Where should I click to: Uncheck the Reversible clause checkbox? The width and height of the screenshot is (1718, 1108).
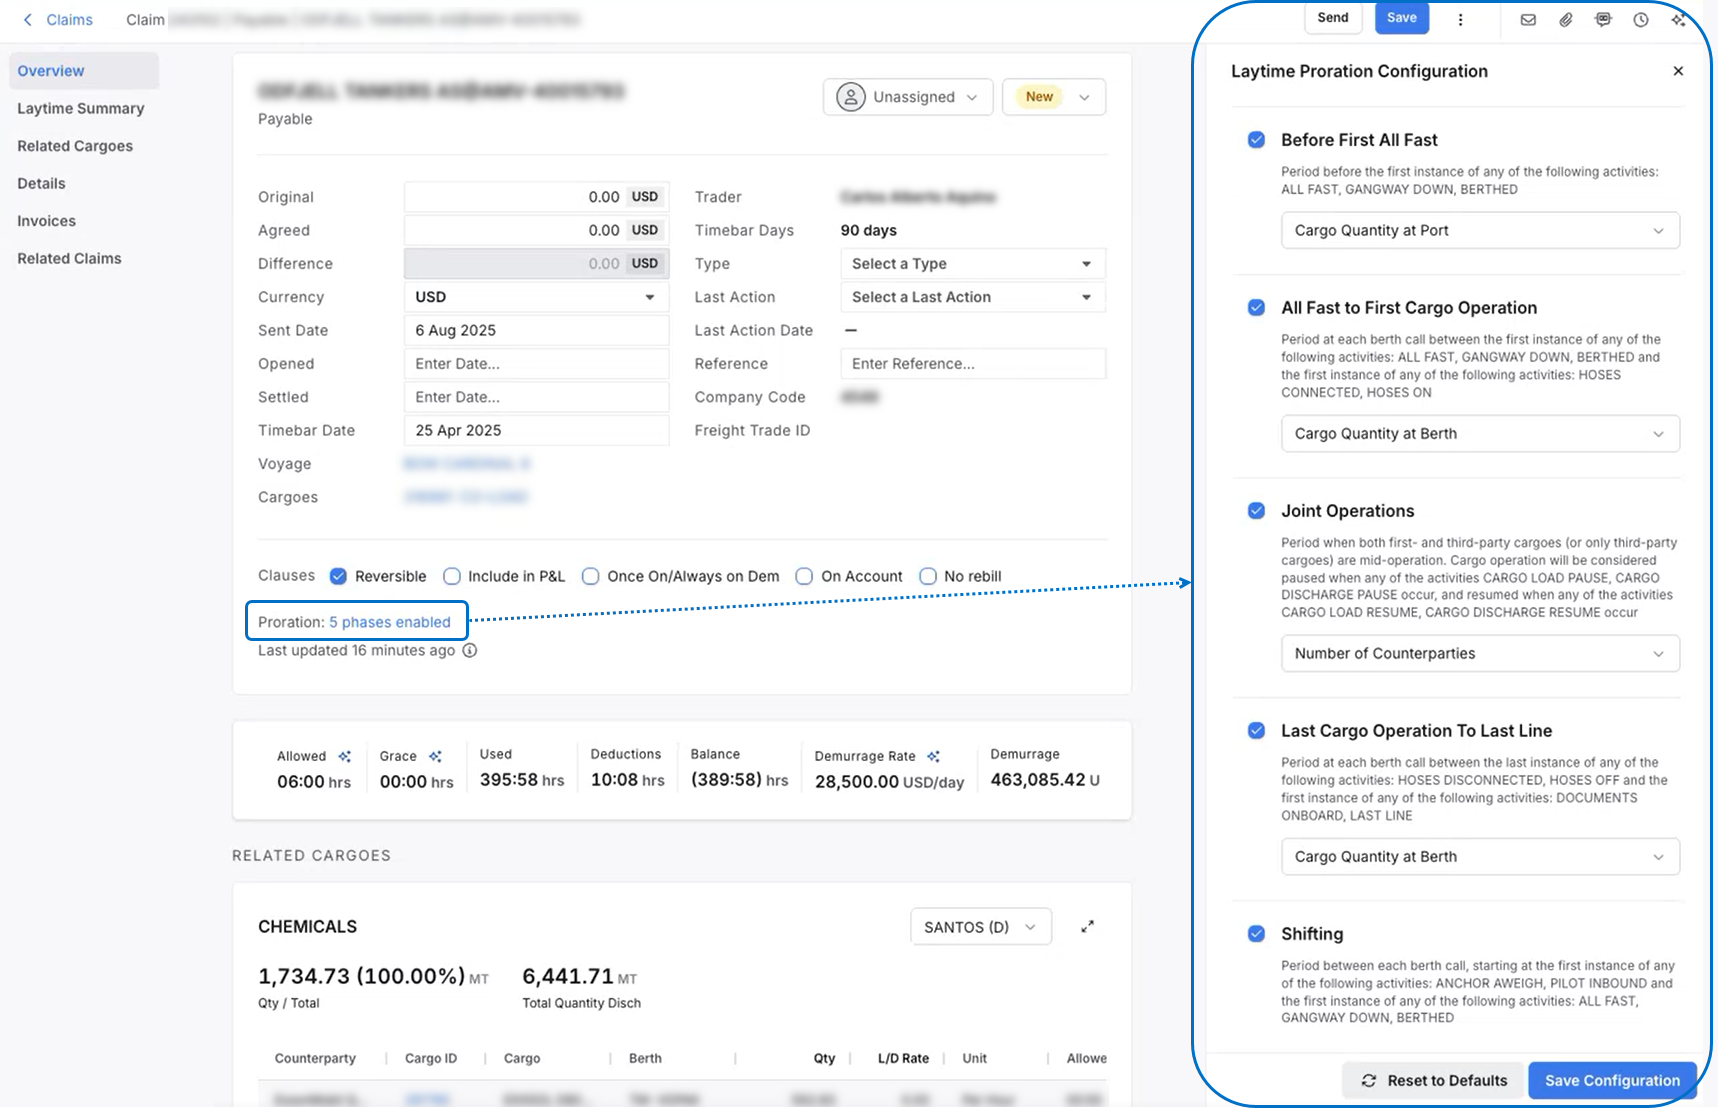pyautogui.click(x=339, y=576)
